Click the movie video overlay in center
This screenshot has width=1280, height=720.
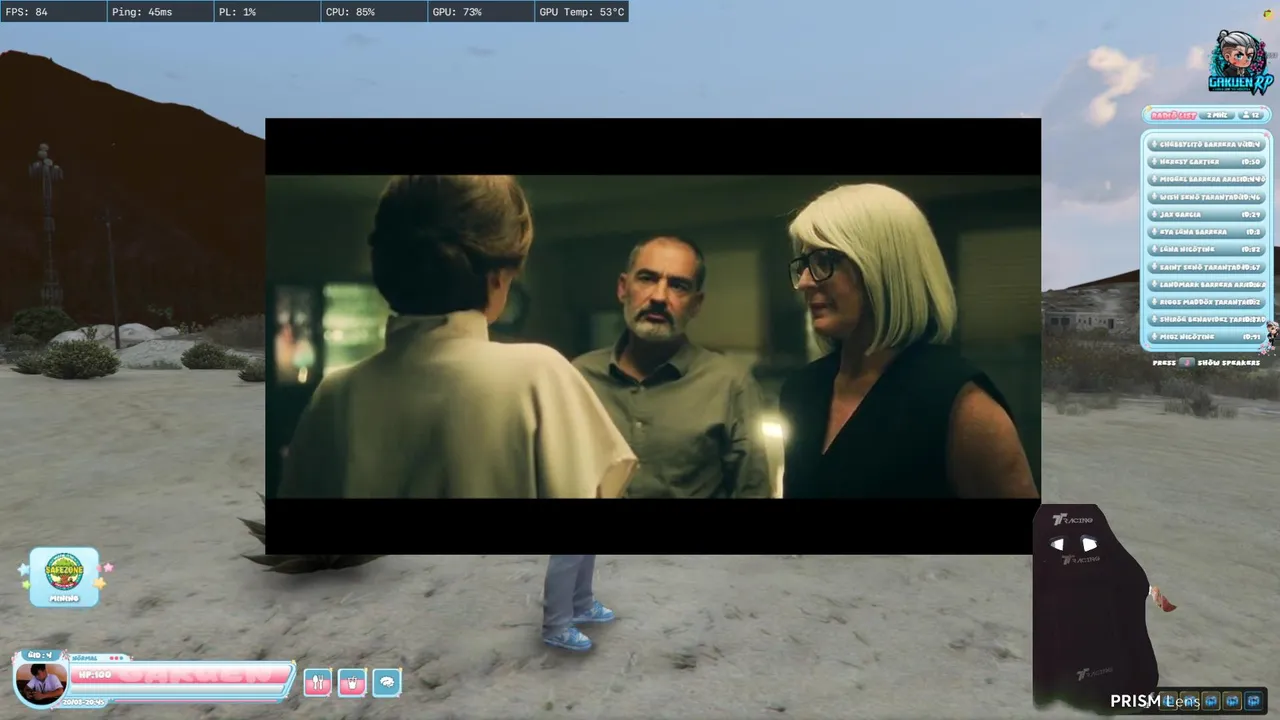653,336
